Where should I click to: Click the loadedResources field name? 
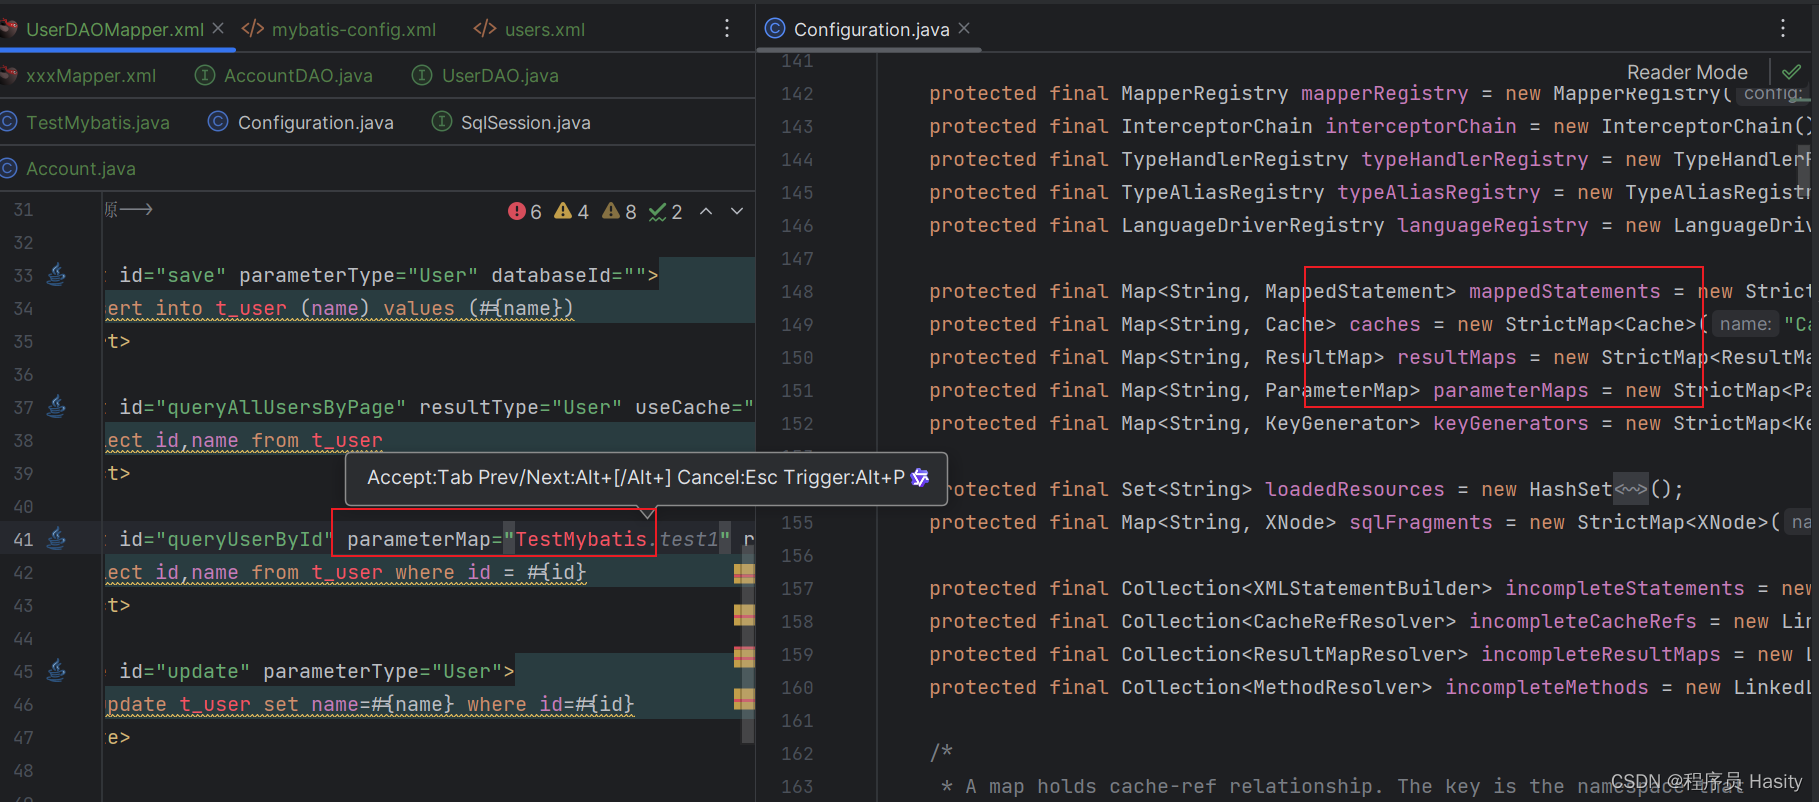(x=1354, y=490)
